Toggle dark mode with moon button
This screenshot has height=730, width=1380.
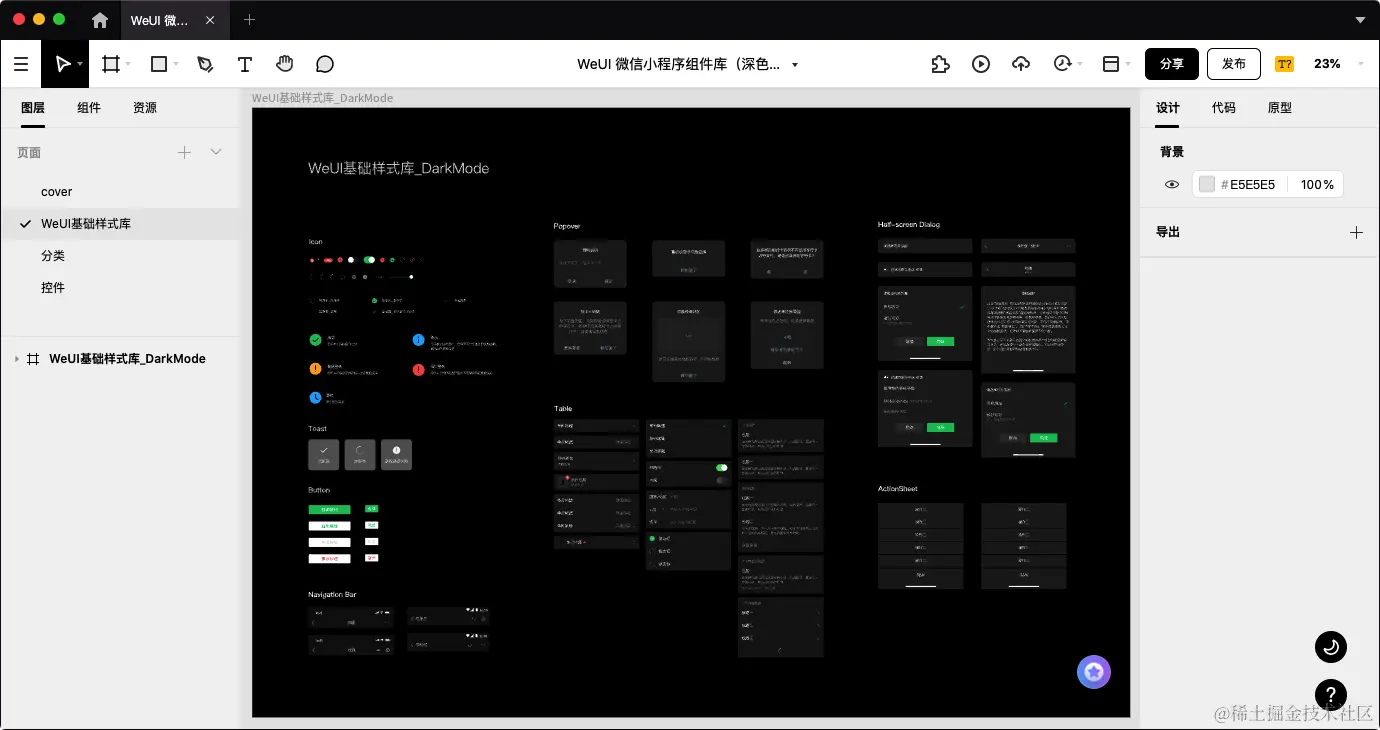(1331, 647)
